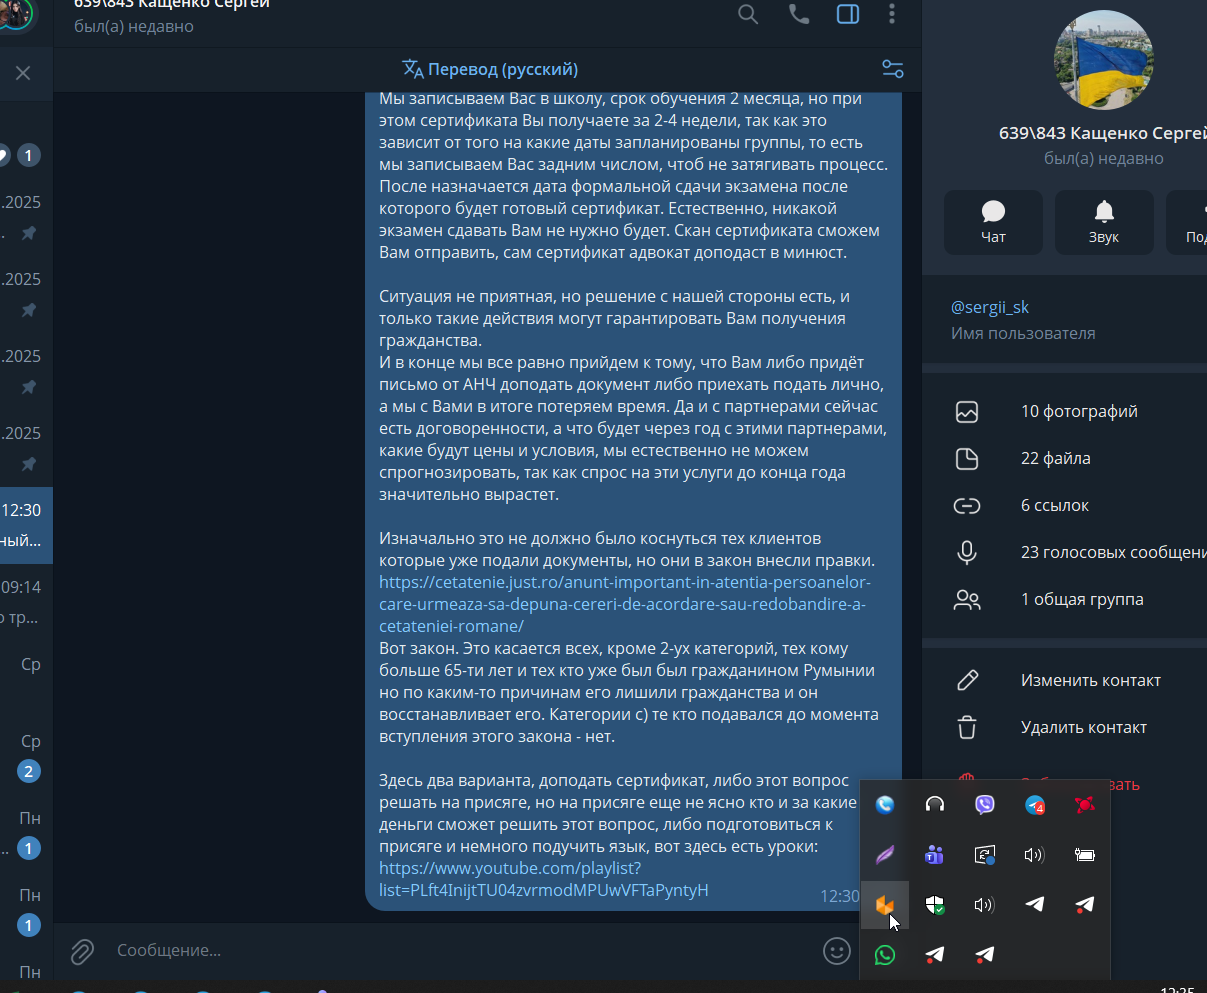
Task: Click the red atom-shaped tray icon
Action: pos(1085,804)
